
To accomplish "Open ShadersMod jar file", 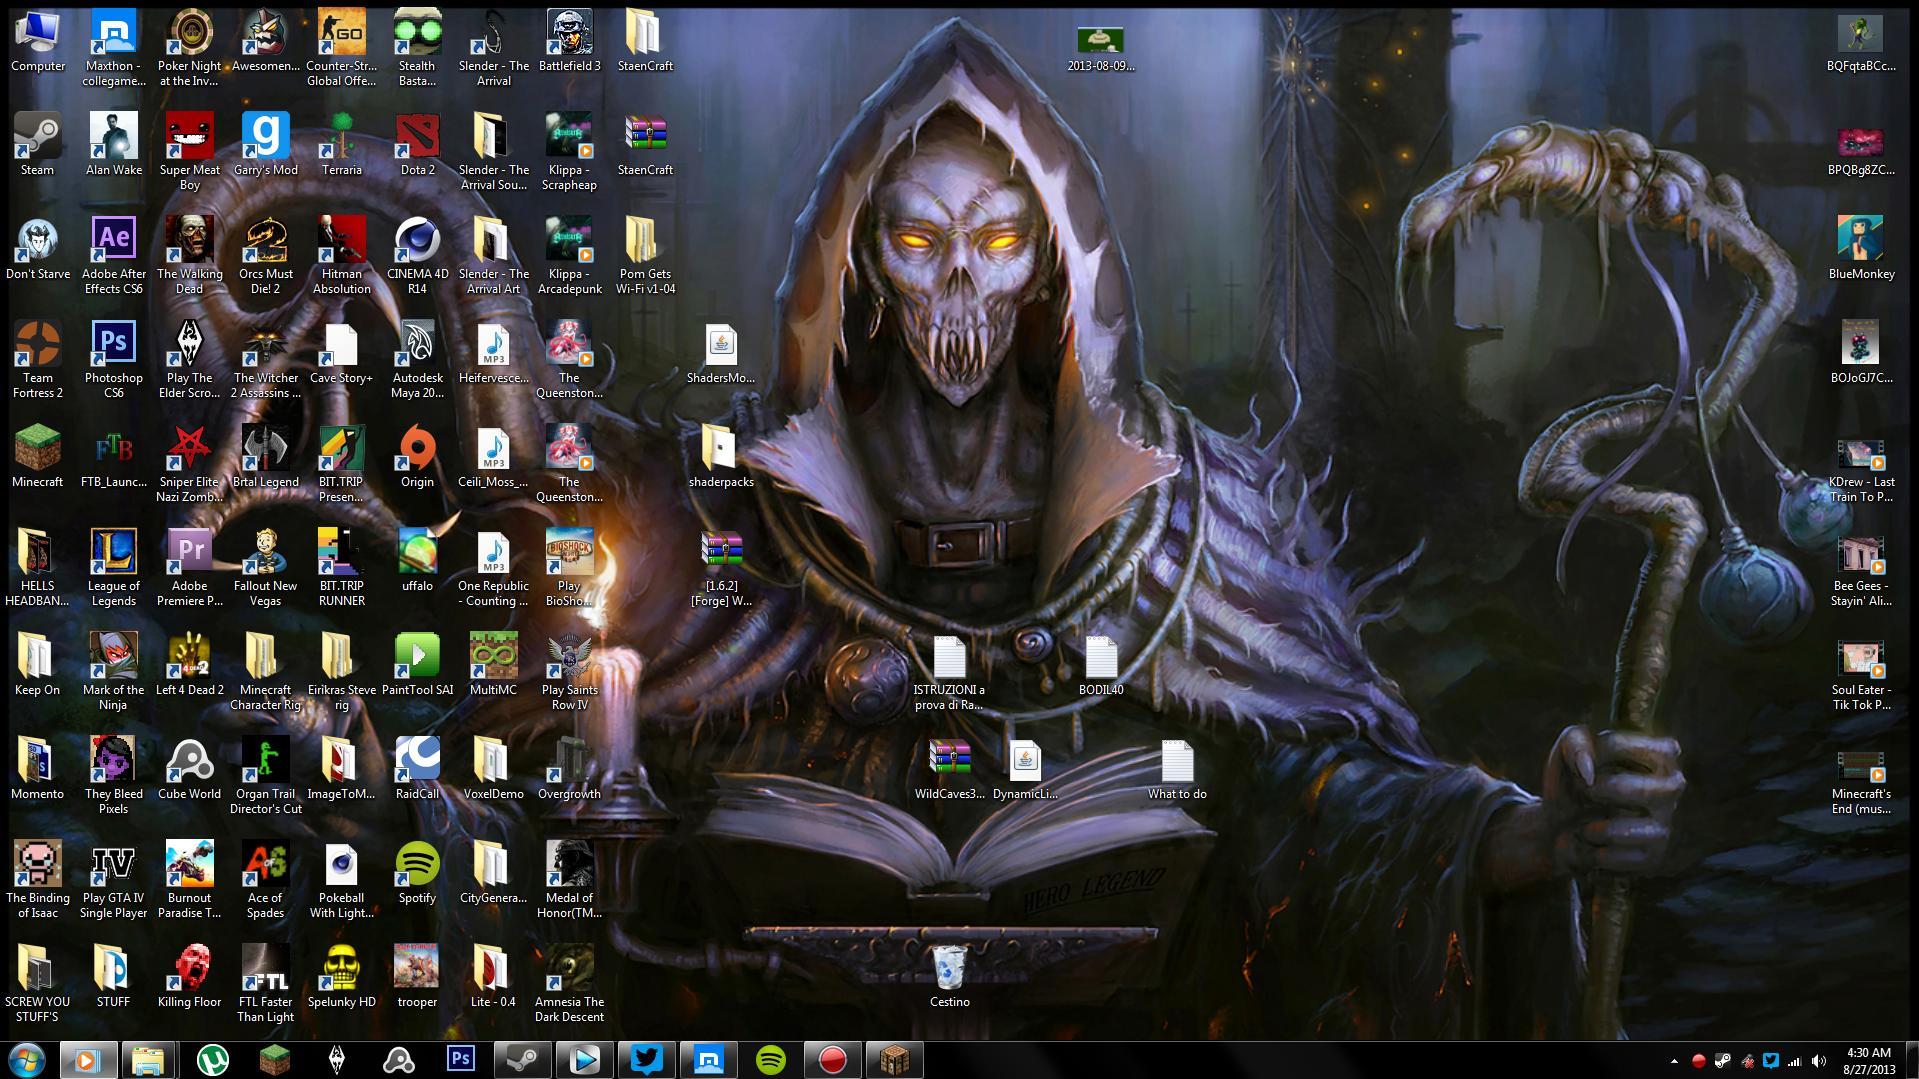I will 721,353.
